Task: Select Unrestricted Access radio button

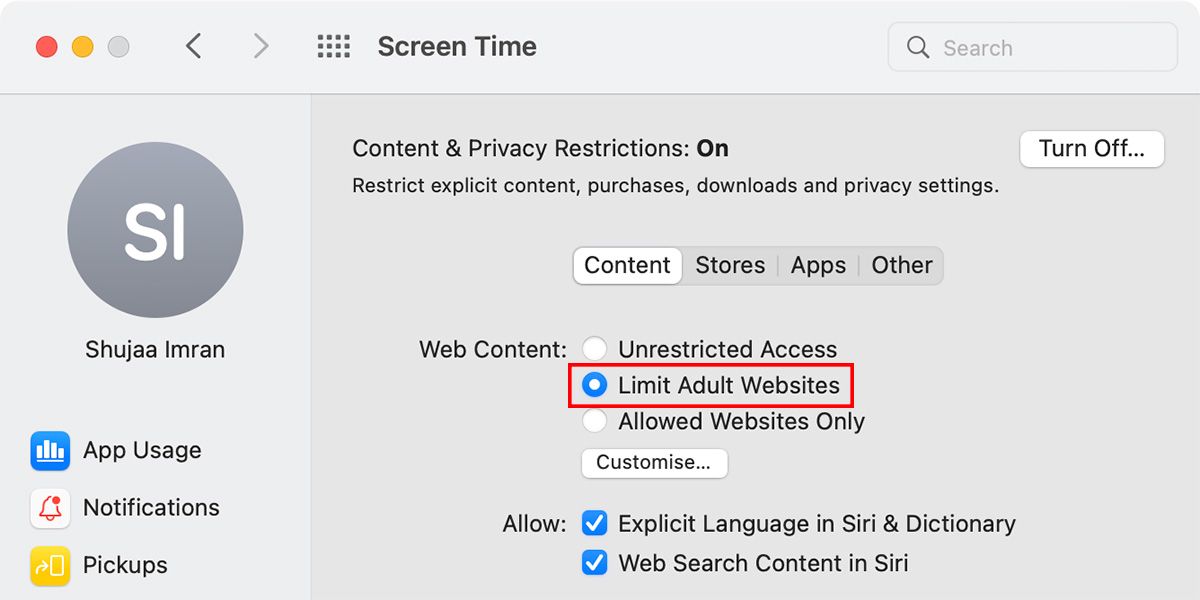Action: pyautogui.click(x=595, y=349)
